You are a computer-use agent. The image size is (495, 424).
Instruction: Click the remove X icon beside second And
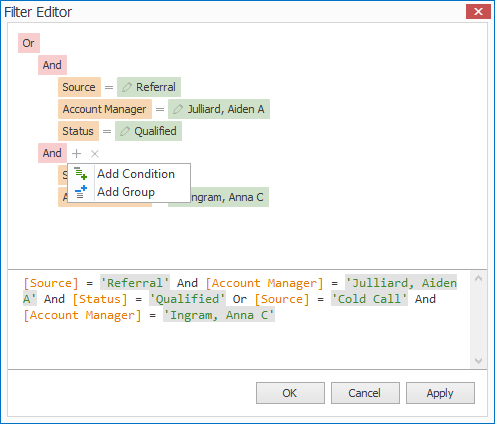[95, 154]
